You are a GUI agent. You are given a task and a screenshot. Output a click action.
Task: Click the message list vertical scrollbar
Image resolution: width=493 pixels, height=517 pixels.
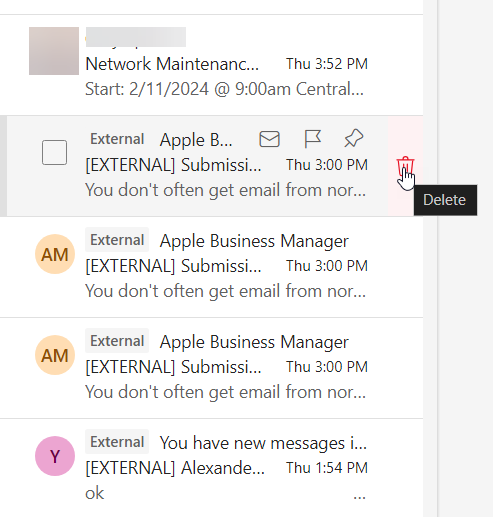pyautogui.click(x=430, y=258)
